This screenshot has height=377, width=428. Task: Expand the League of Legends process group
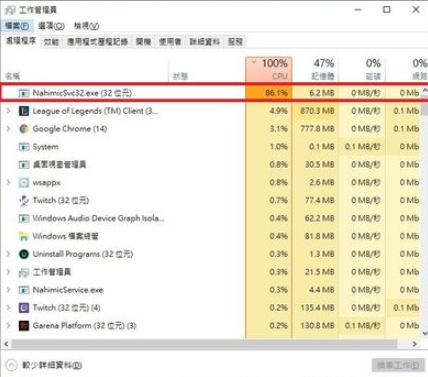tap(8, 111)
